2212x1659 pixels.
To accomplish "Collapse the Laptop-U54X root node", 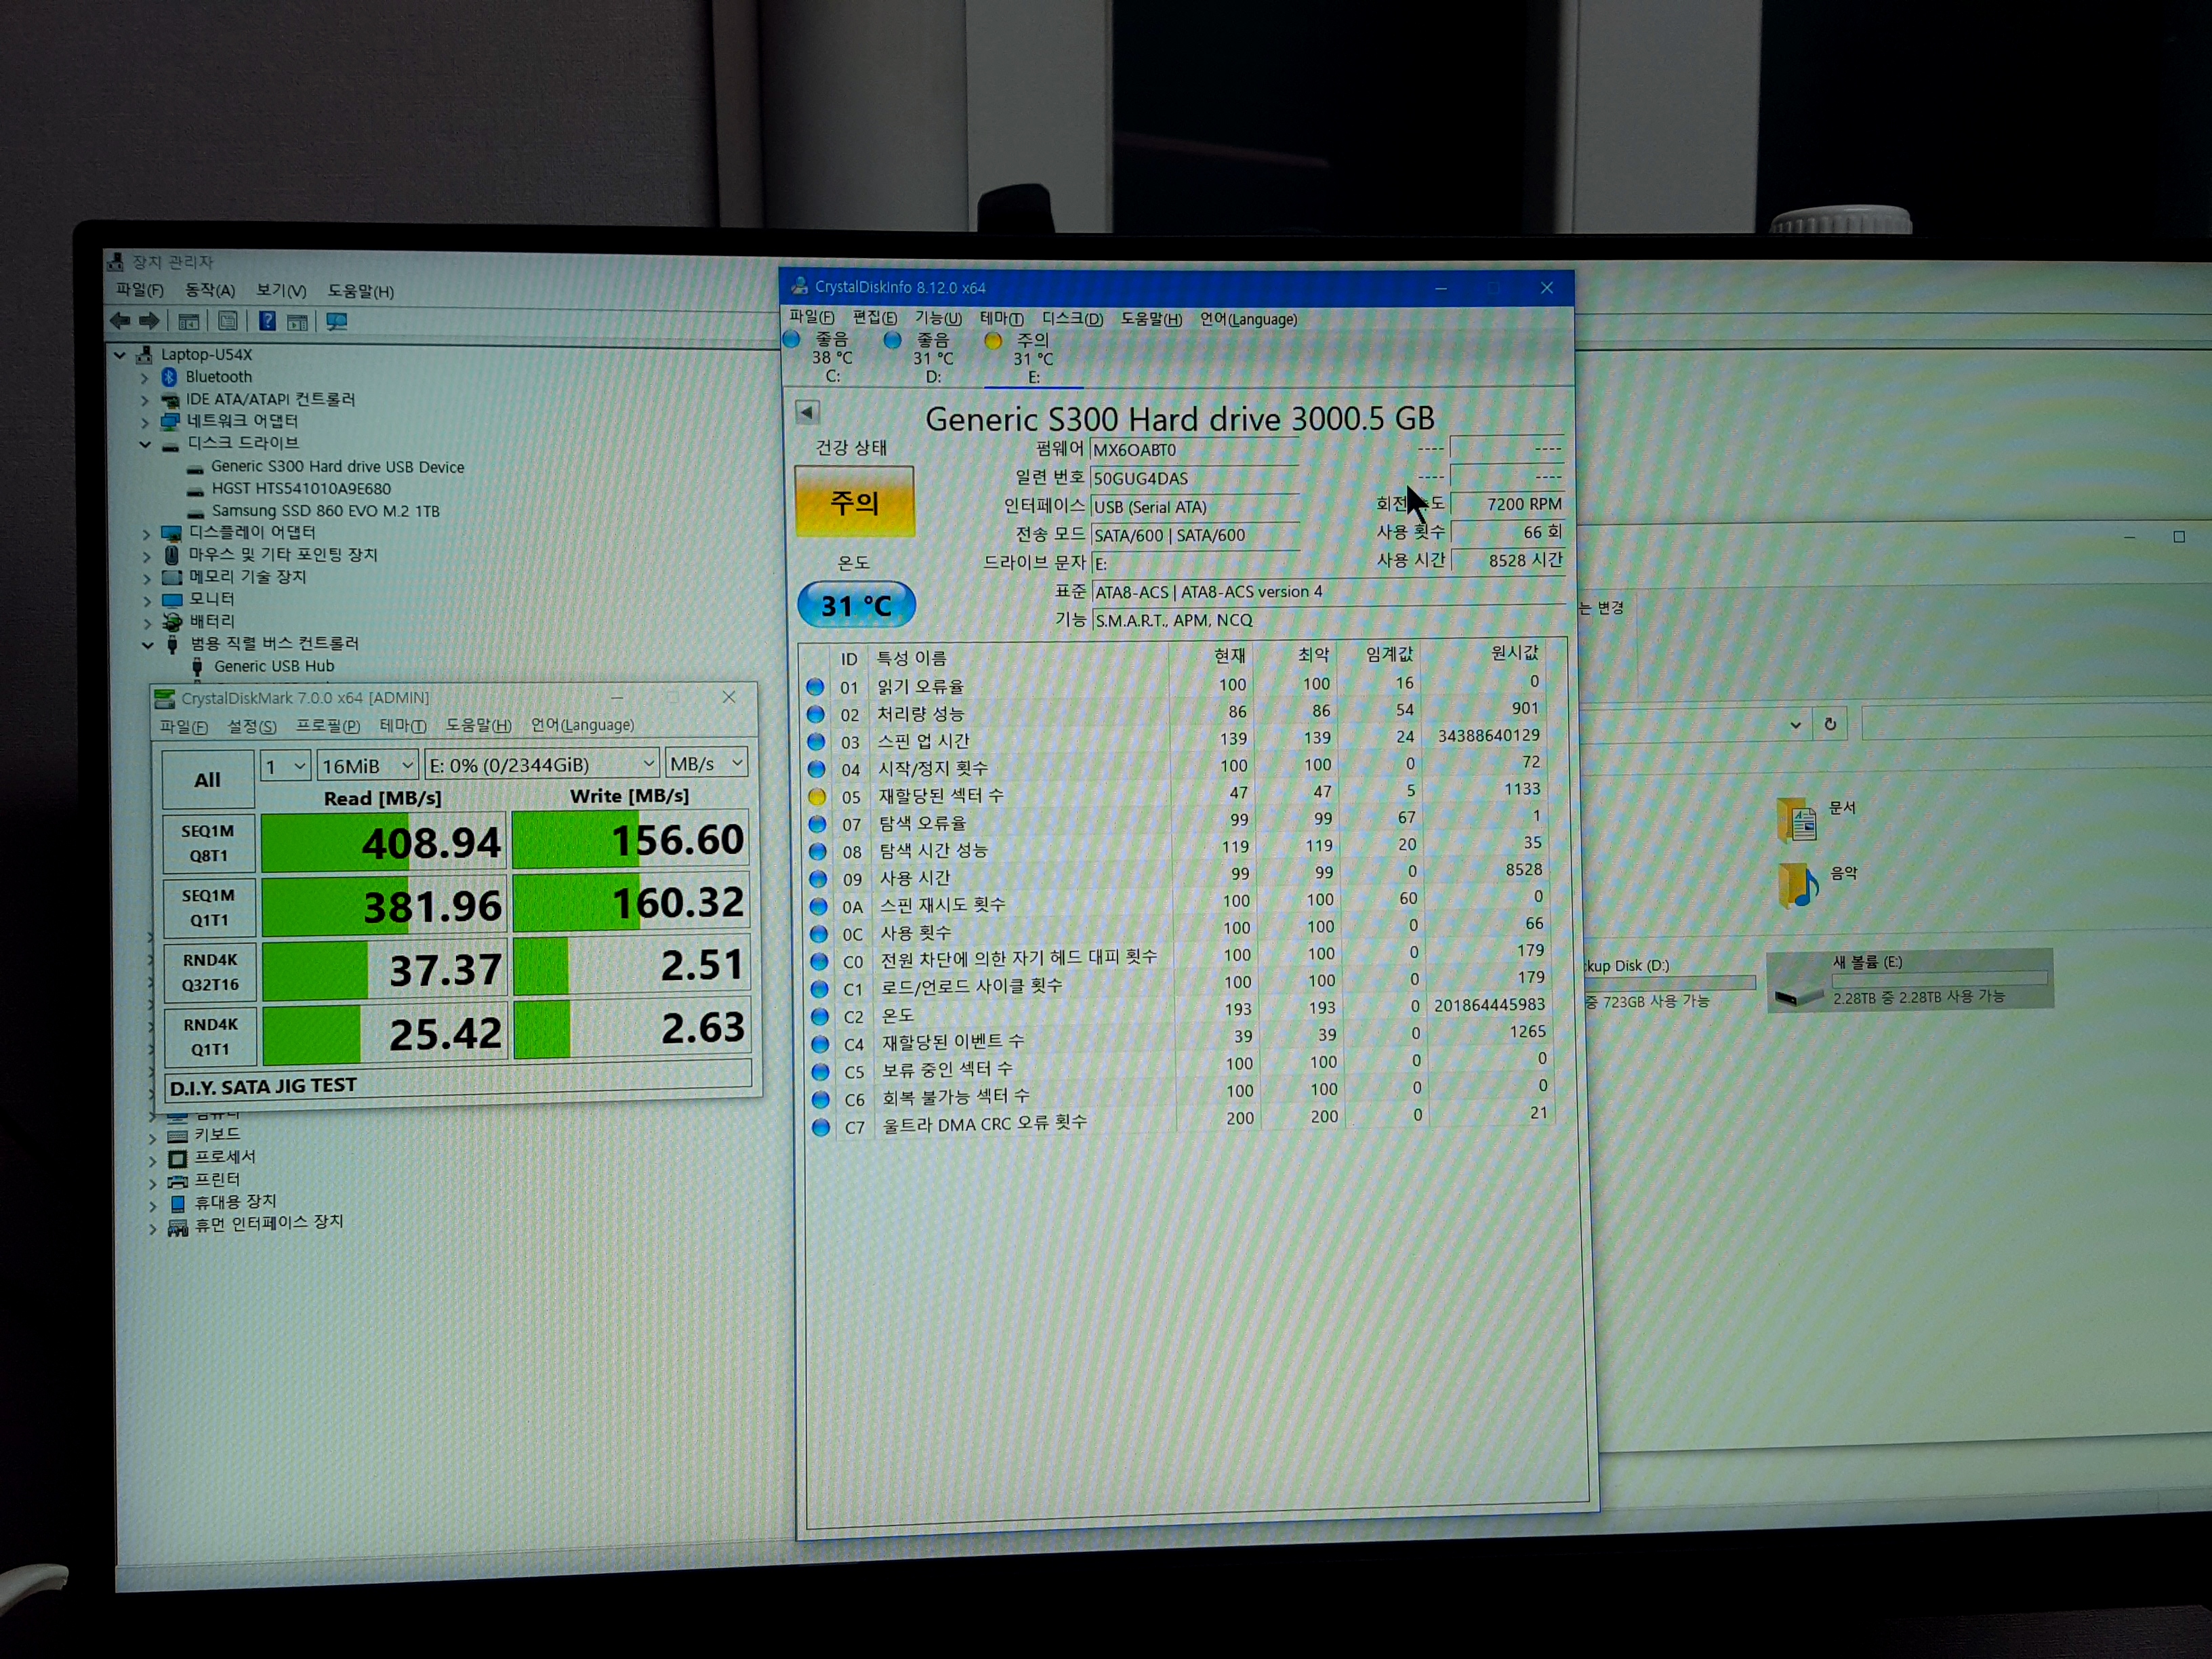I will [x=120, y=355].
